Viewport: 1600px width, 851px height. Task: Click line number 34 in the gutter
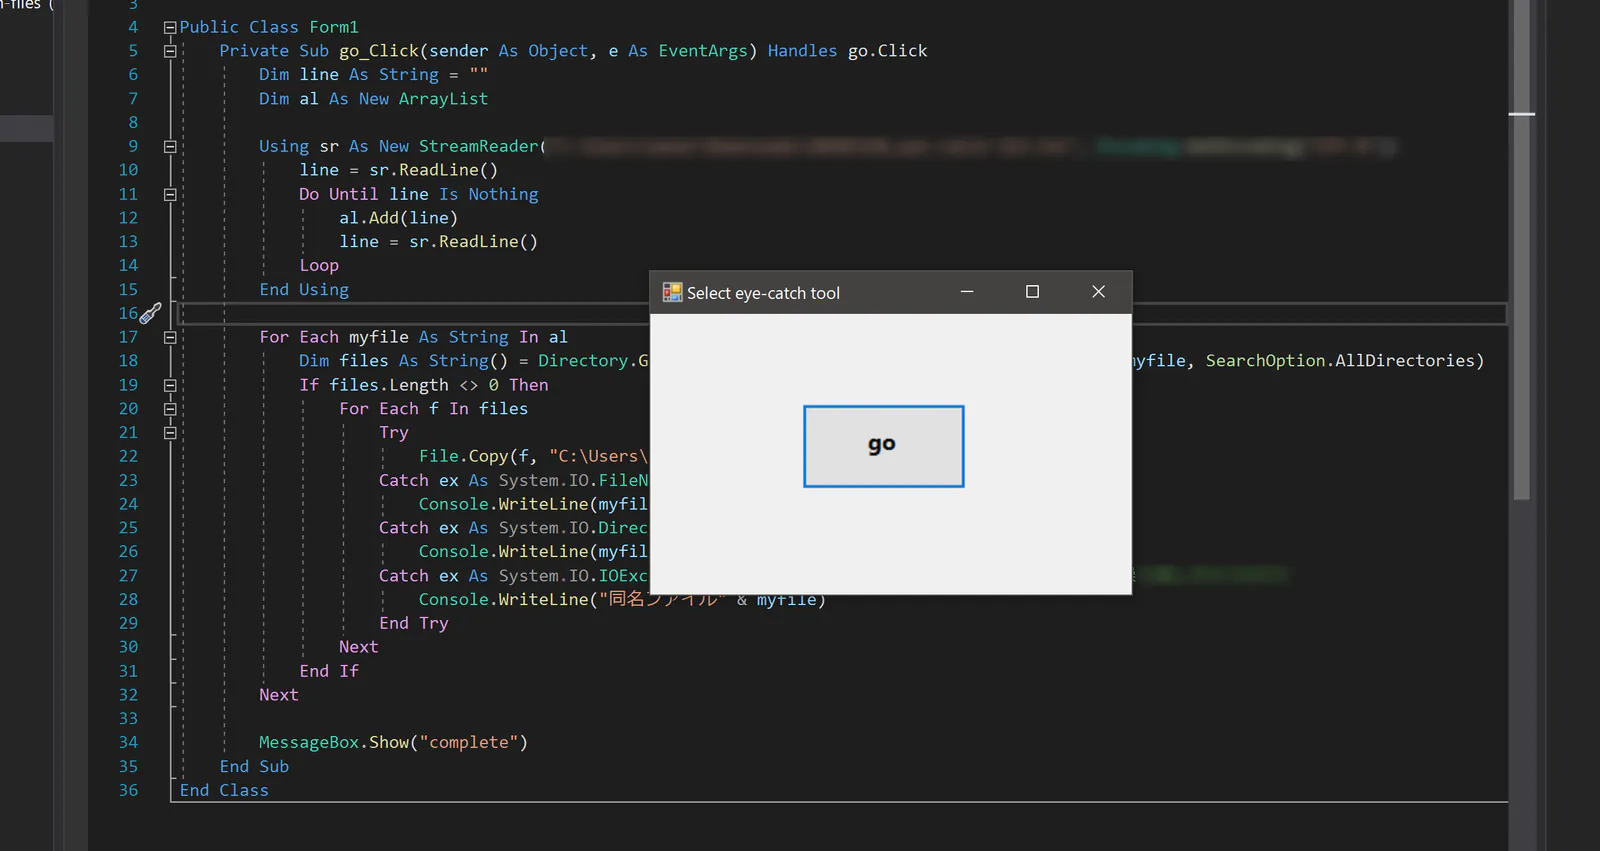point(128,743)
